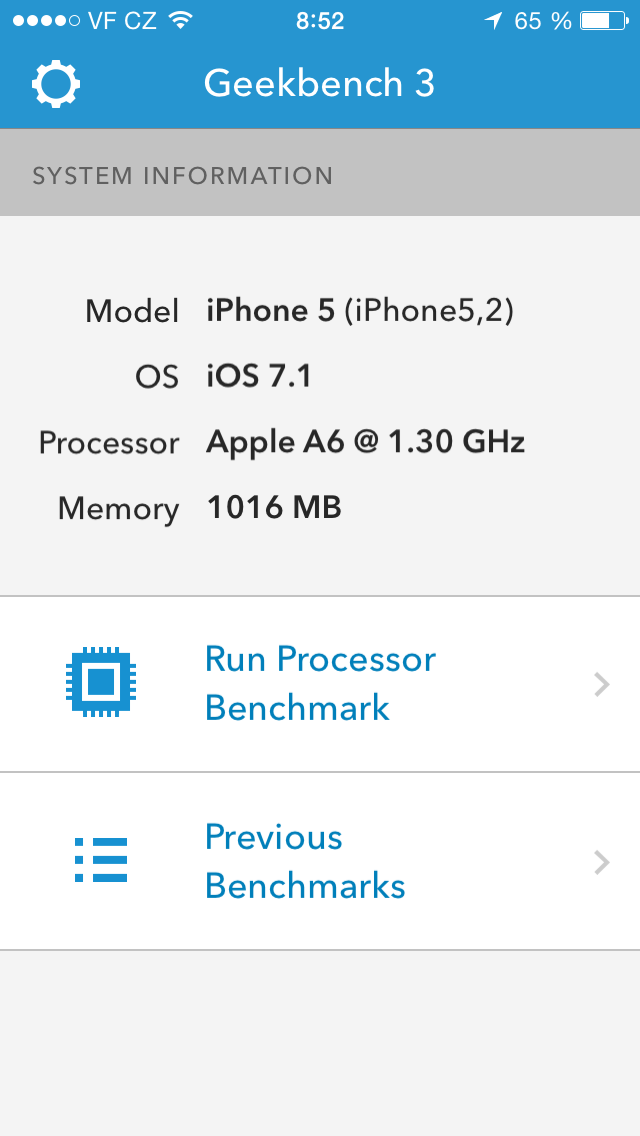
Task: Tap the iOS 7.1 version text
Action: (x=259, y=377)
